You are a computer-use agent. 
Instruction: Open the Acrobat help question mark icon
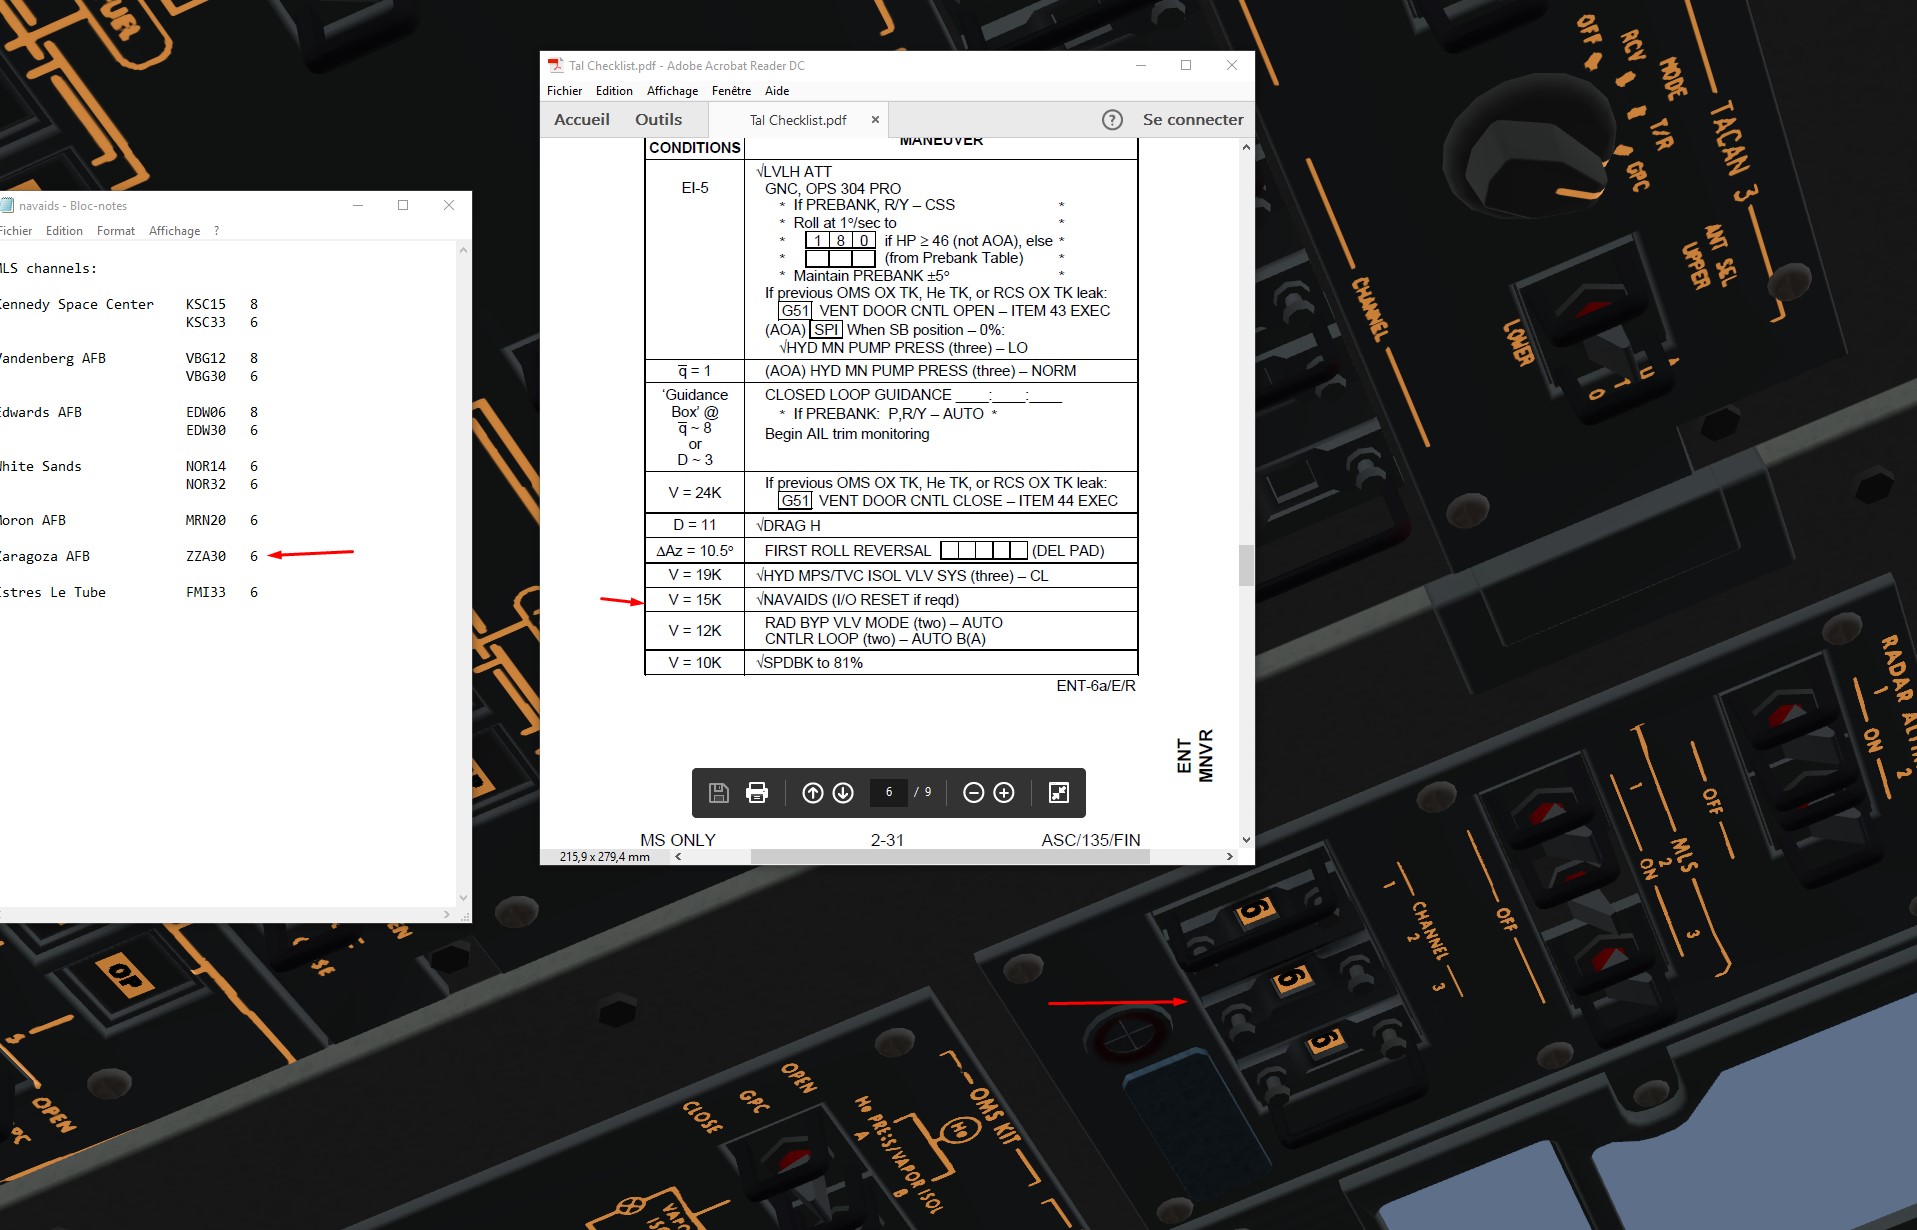click(x=1112, y=120)
